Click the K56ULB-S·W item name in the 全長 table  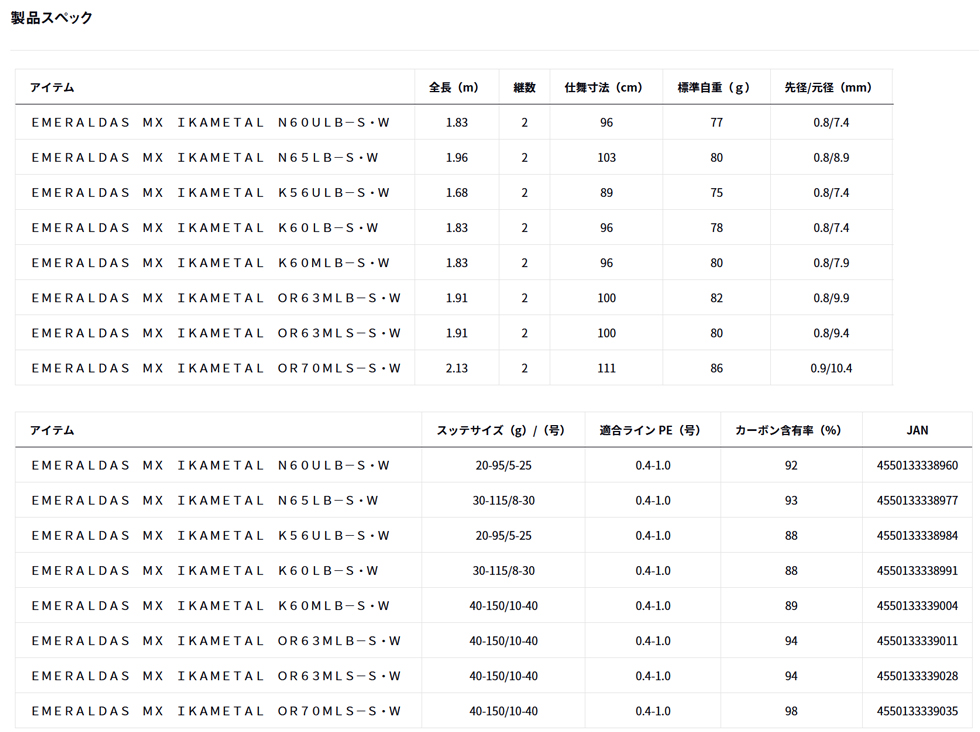[x=211, y=193]
